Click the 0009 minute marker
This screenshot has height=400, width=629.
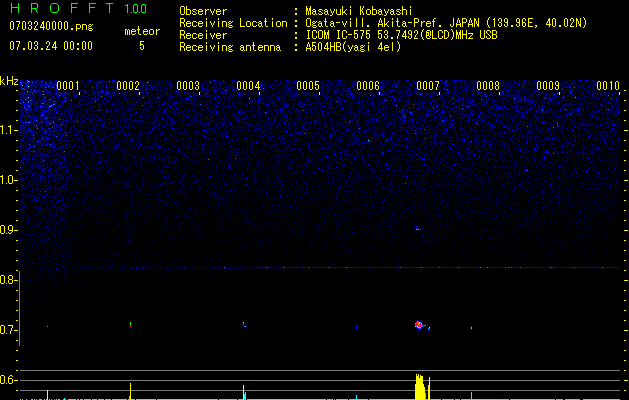(x=548, y=86)
